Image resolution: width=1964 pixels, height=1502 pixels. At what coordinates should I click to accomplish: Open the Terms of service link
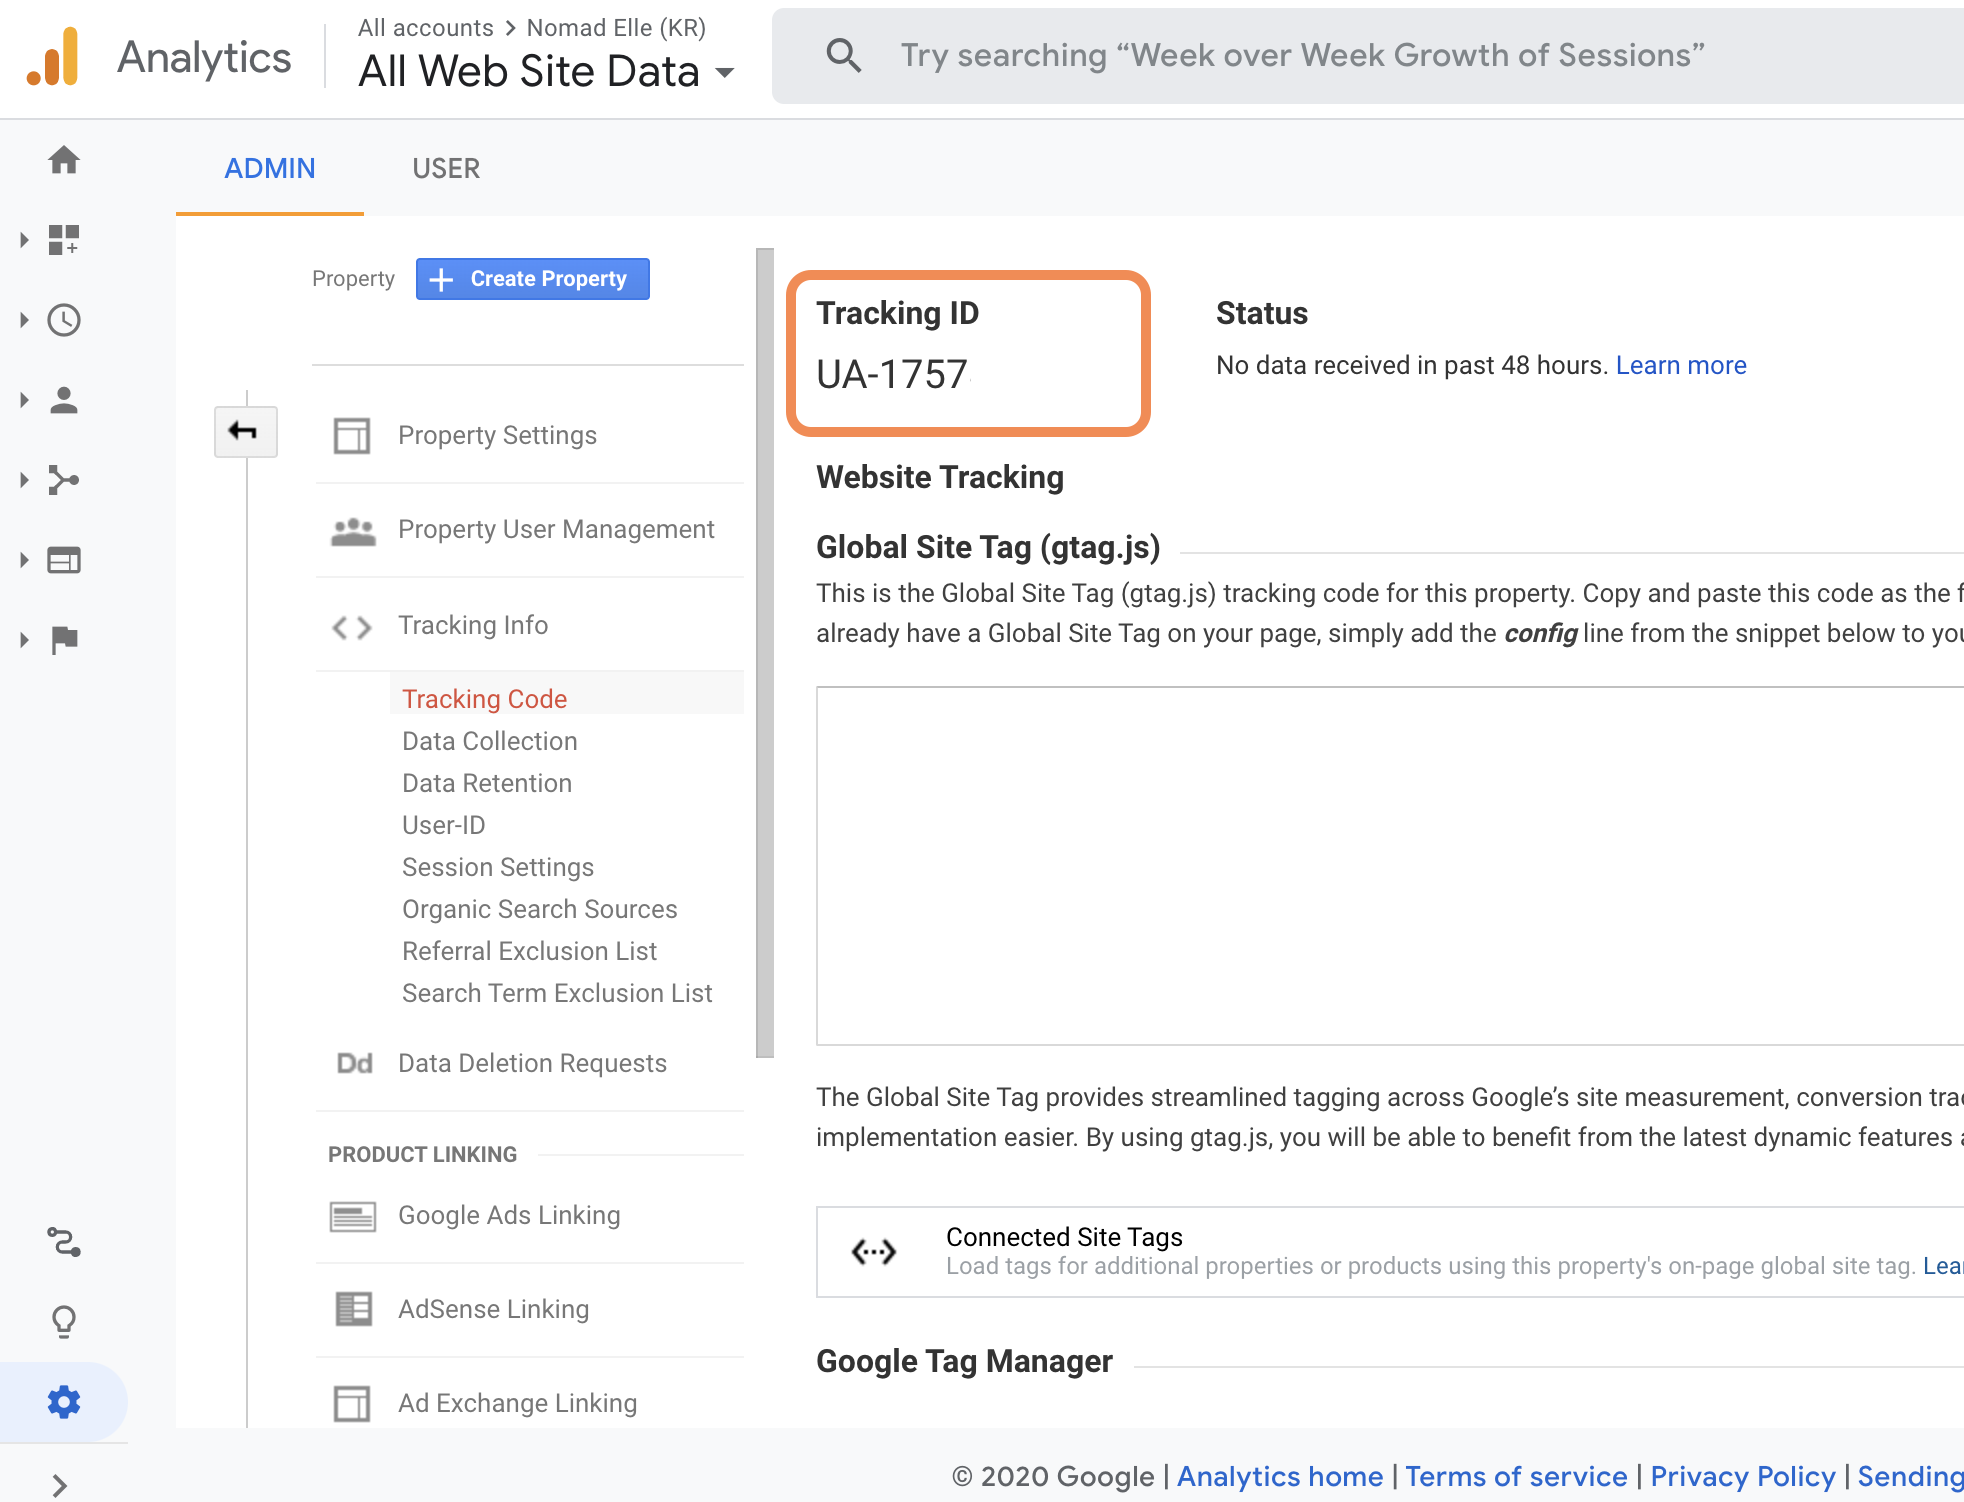pos(1516,1476)
